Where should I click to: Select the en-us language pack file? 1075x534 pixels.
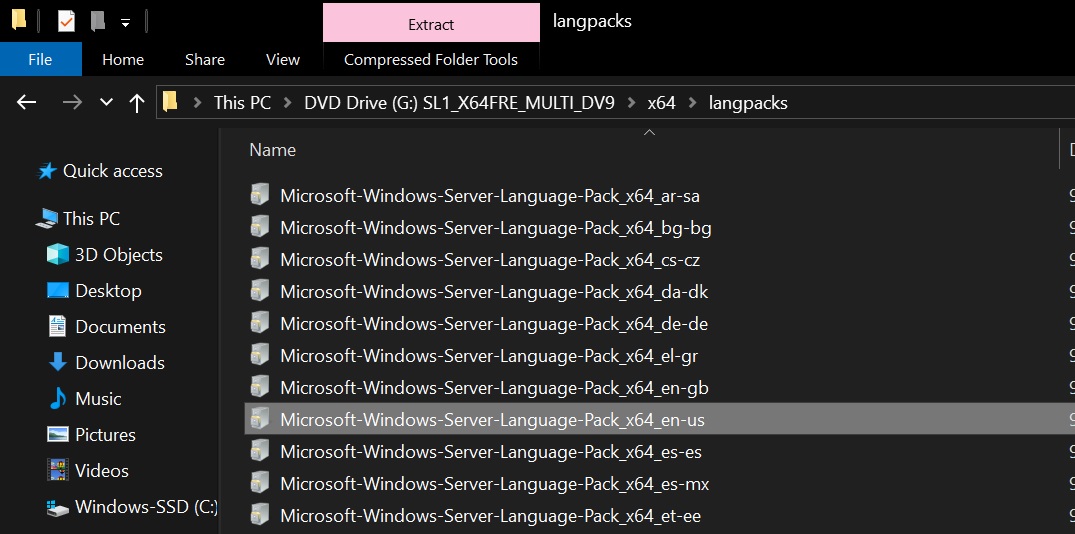click(660, 419)
